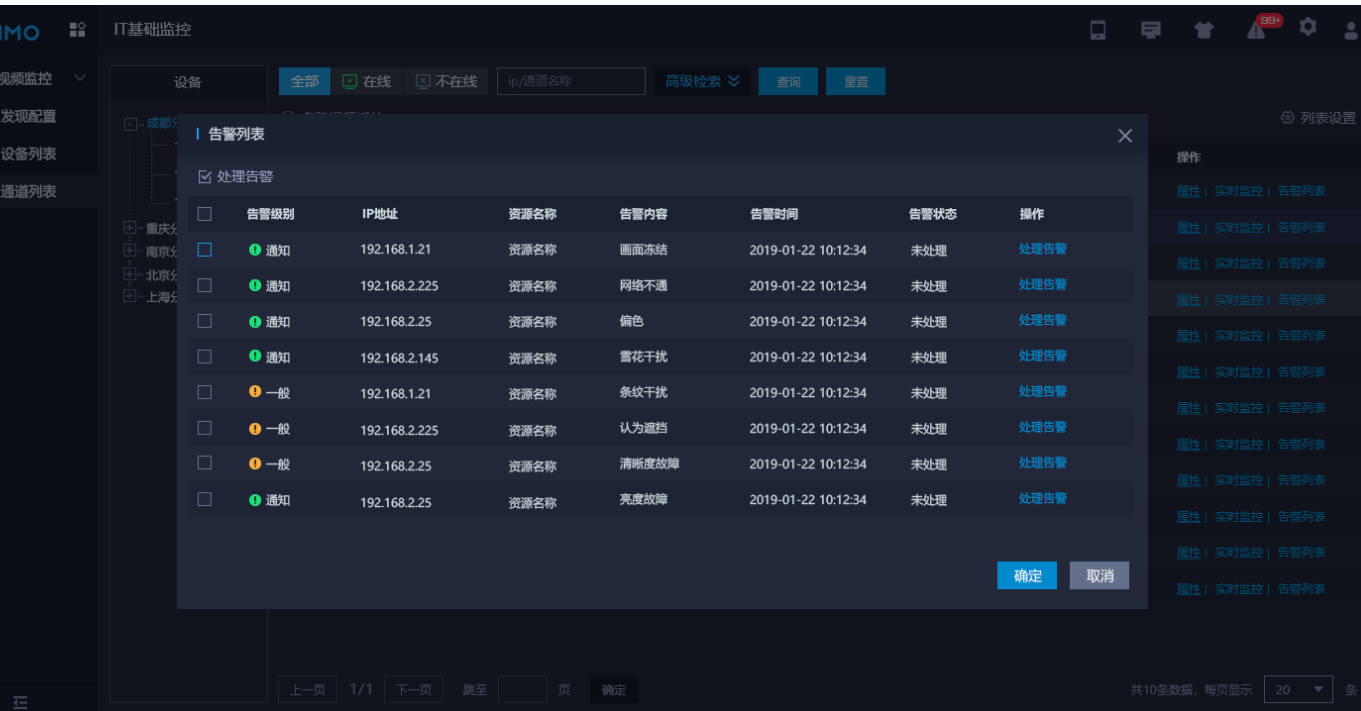Close the 告警列表 dialog with X
Screen dimensions: 1361x711
[1125, 136]
